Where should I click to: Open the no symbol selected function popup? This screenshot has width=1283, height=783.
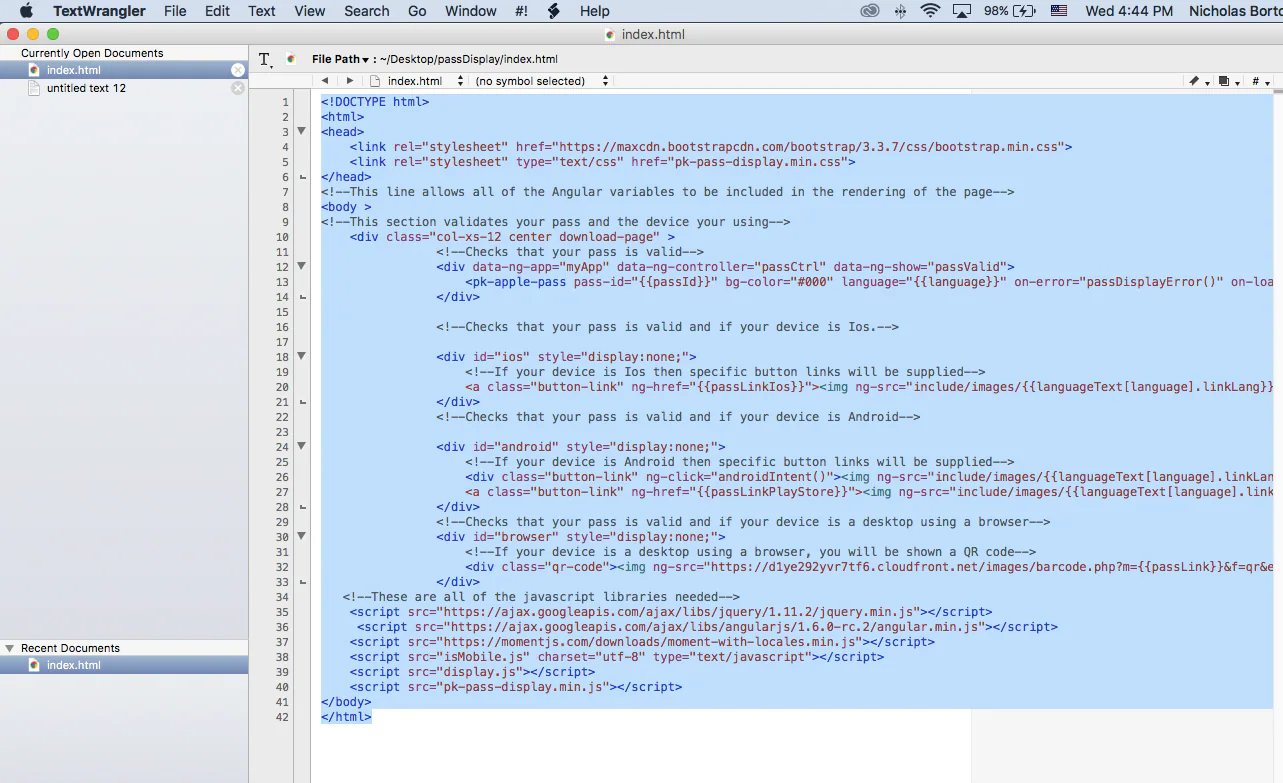543,81
